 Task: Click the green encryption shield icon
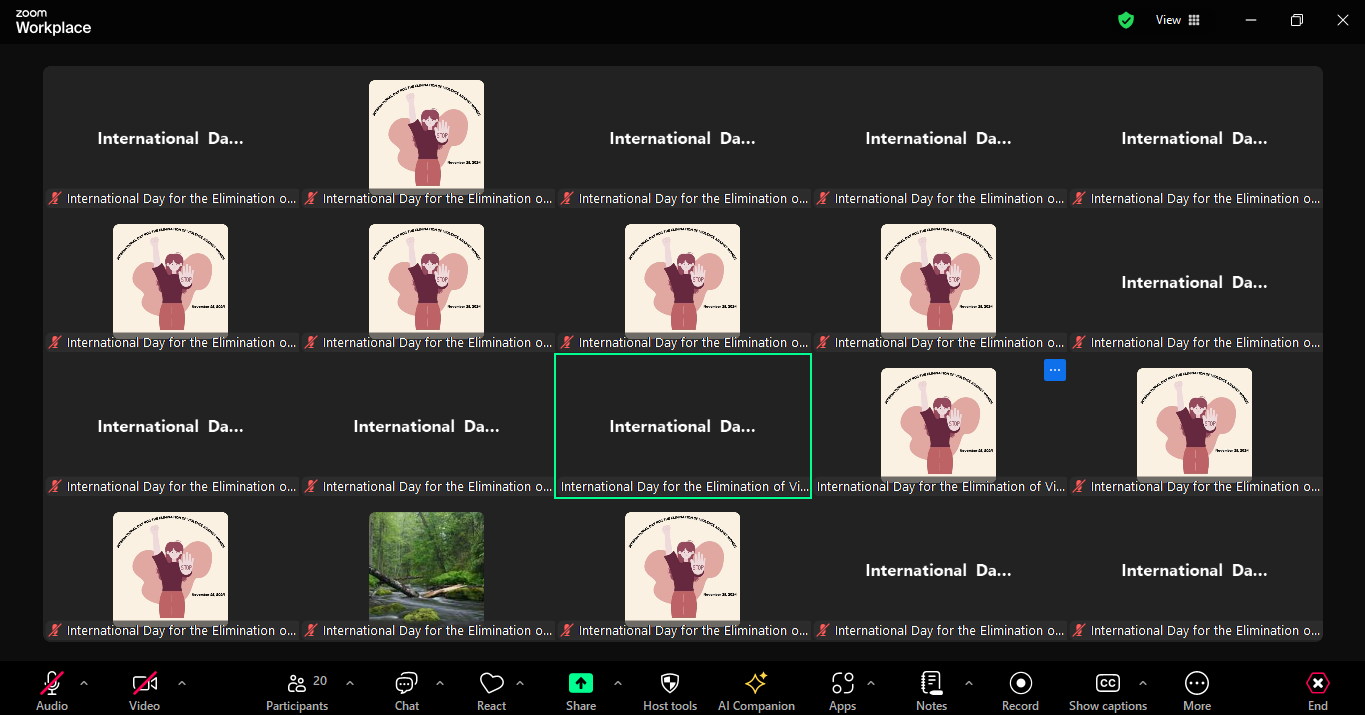(x=1126, y=20)
